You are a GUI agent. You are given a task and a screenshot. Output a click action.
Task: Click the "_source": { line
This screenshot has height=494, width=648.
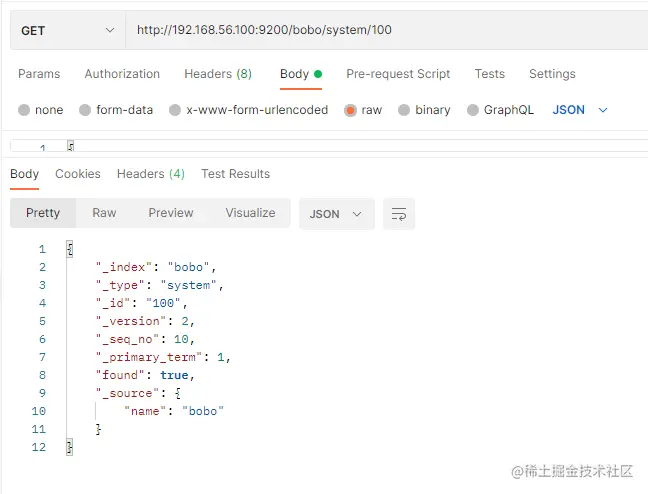tap(138, 393)
